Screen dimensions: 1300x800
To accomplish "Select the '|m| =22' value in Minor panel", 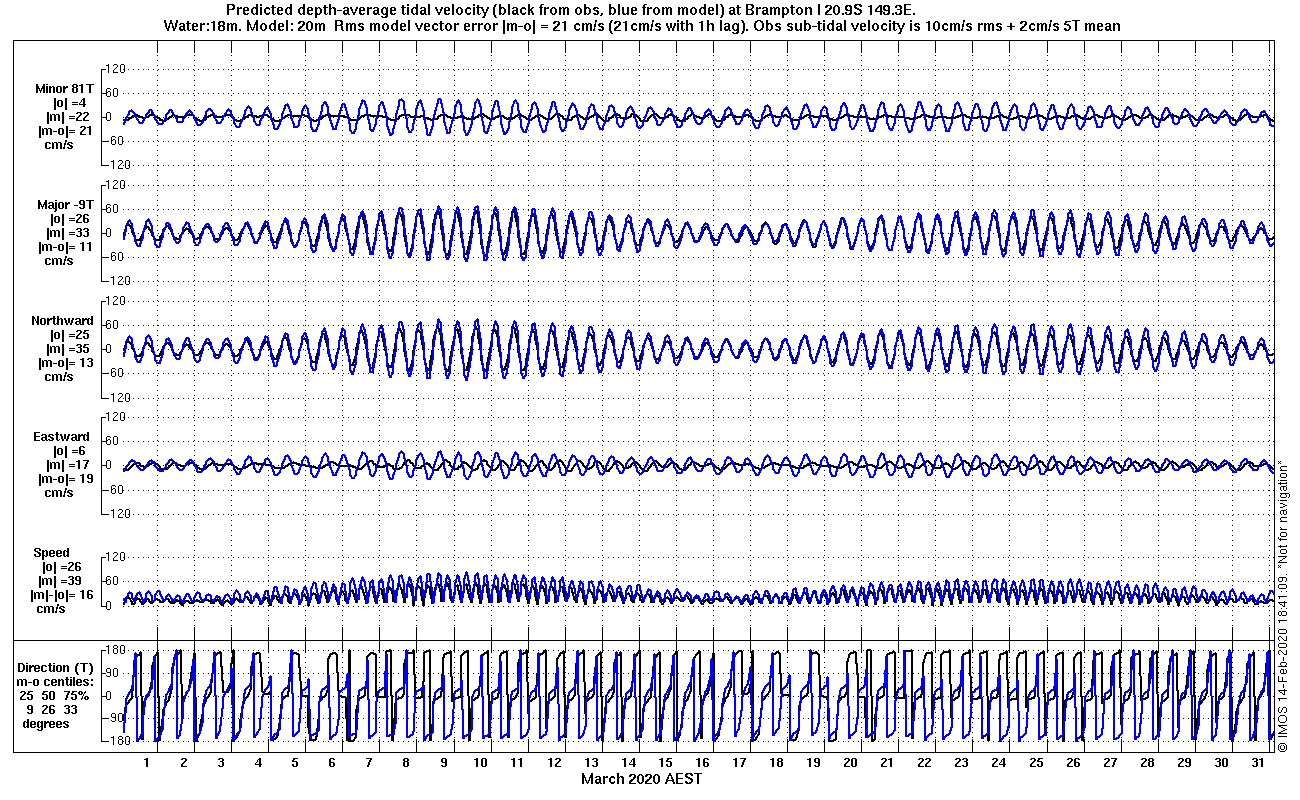I will coord(69,117).
